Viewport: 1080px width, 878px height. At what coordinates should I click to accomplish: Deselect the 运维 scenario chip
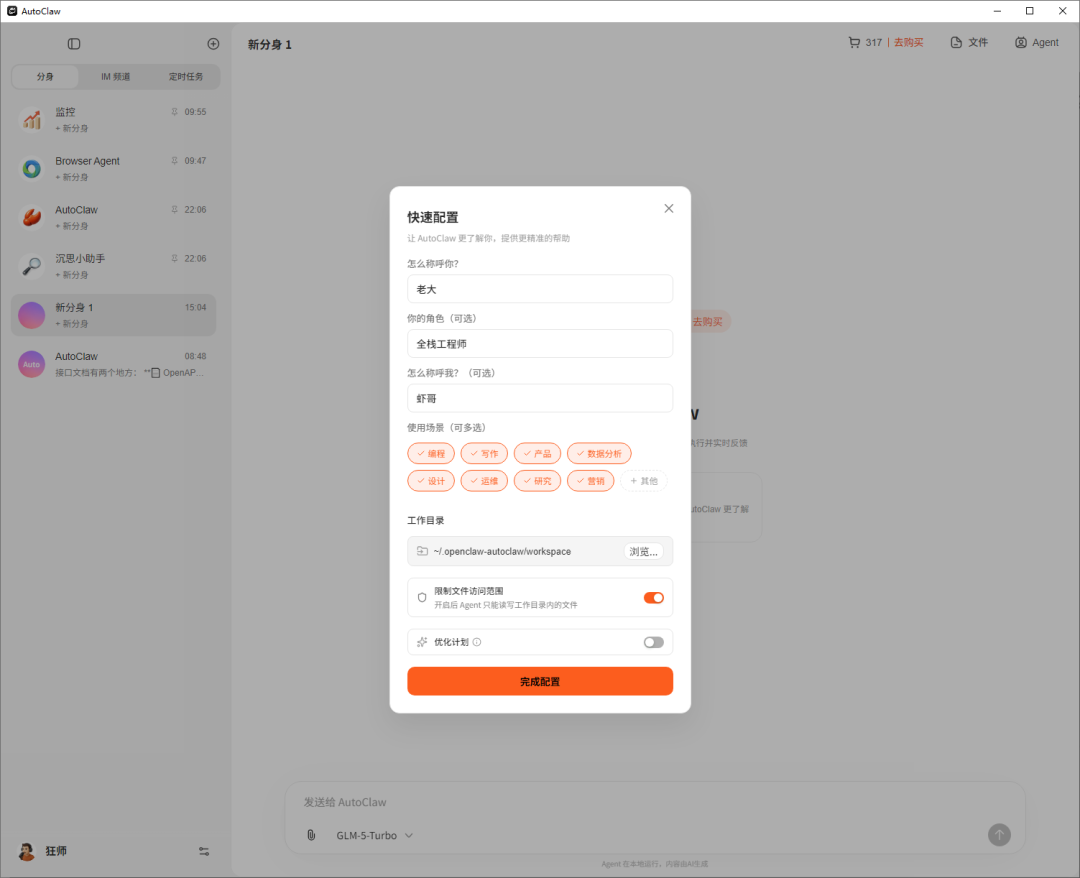pos(484,481)
